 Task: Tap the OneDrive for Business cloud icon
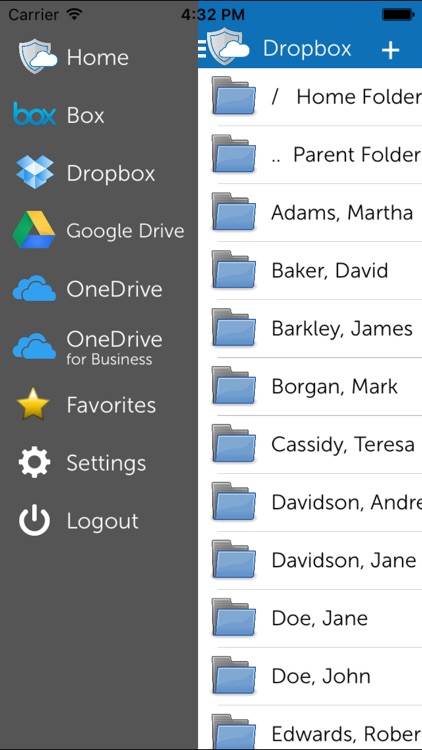[34, 346]
